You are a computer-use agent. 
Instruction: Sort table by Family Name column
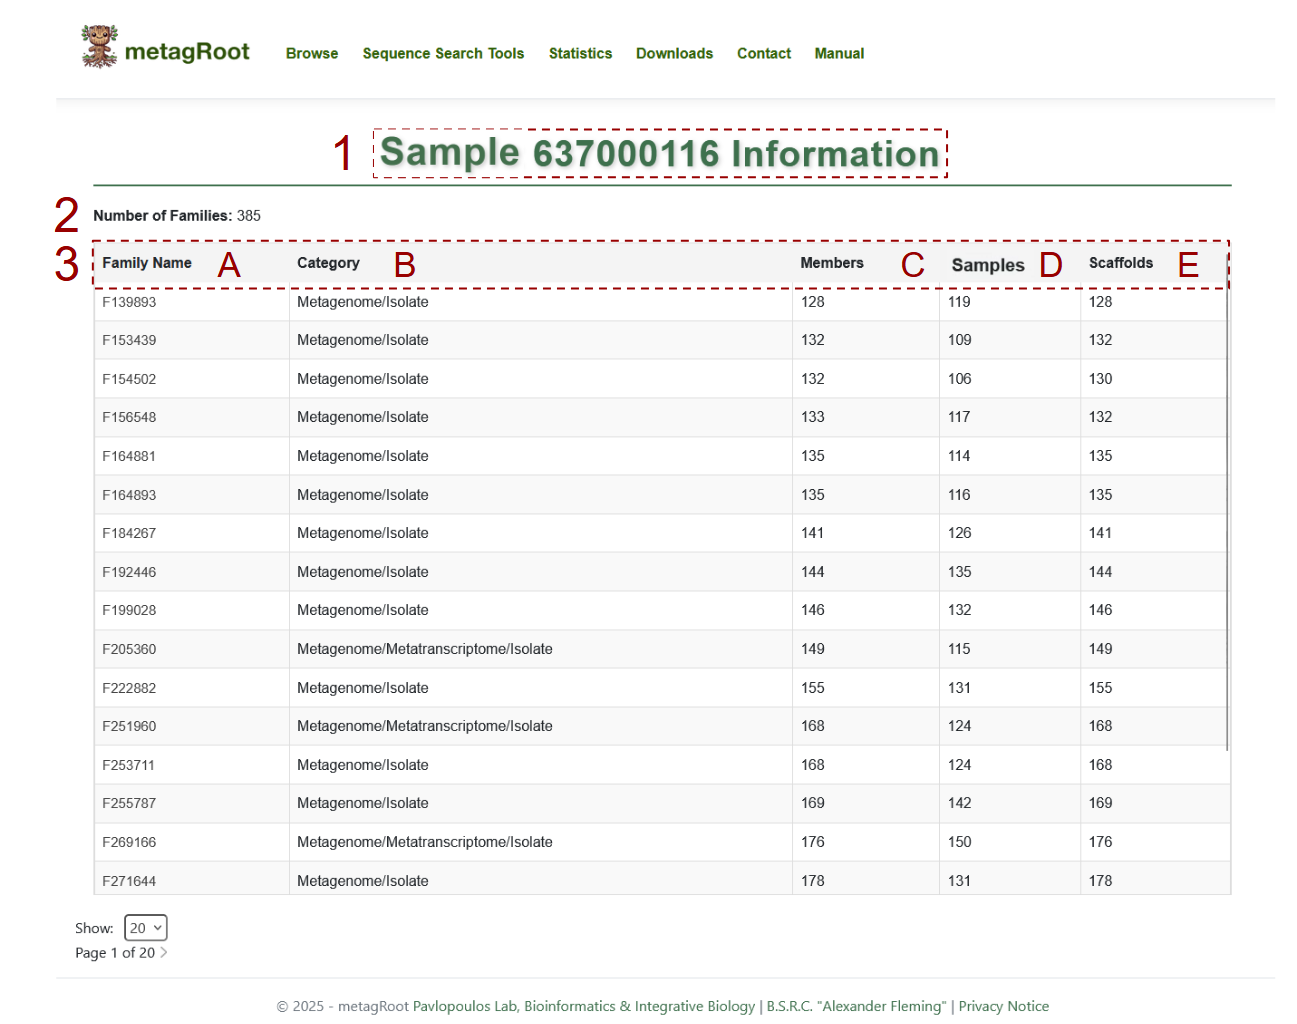click(147, 263)
